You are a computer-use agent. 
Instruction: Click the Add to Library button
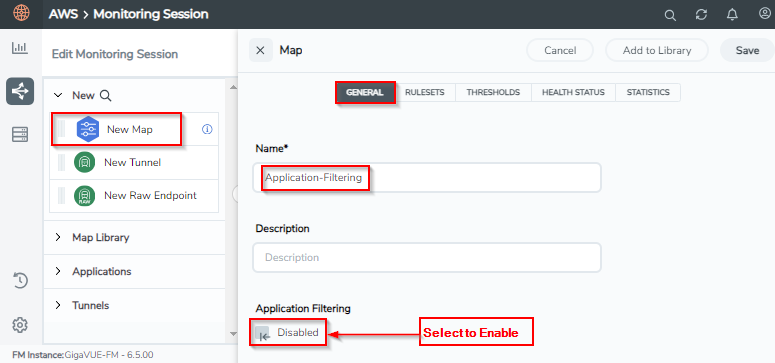(x=657, y=50)
